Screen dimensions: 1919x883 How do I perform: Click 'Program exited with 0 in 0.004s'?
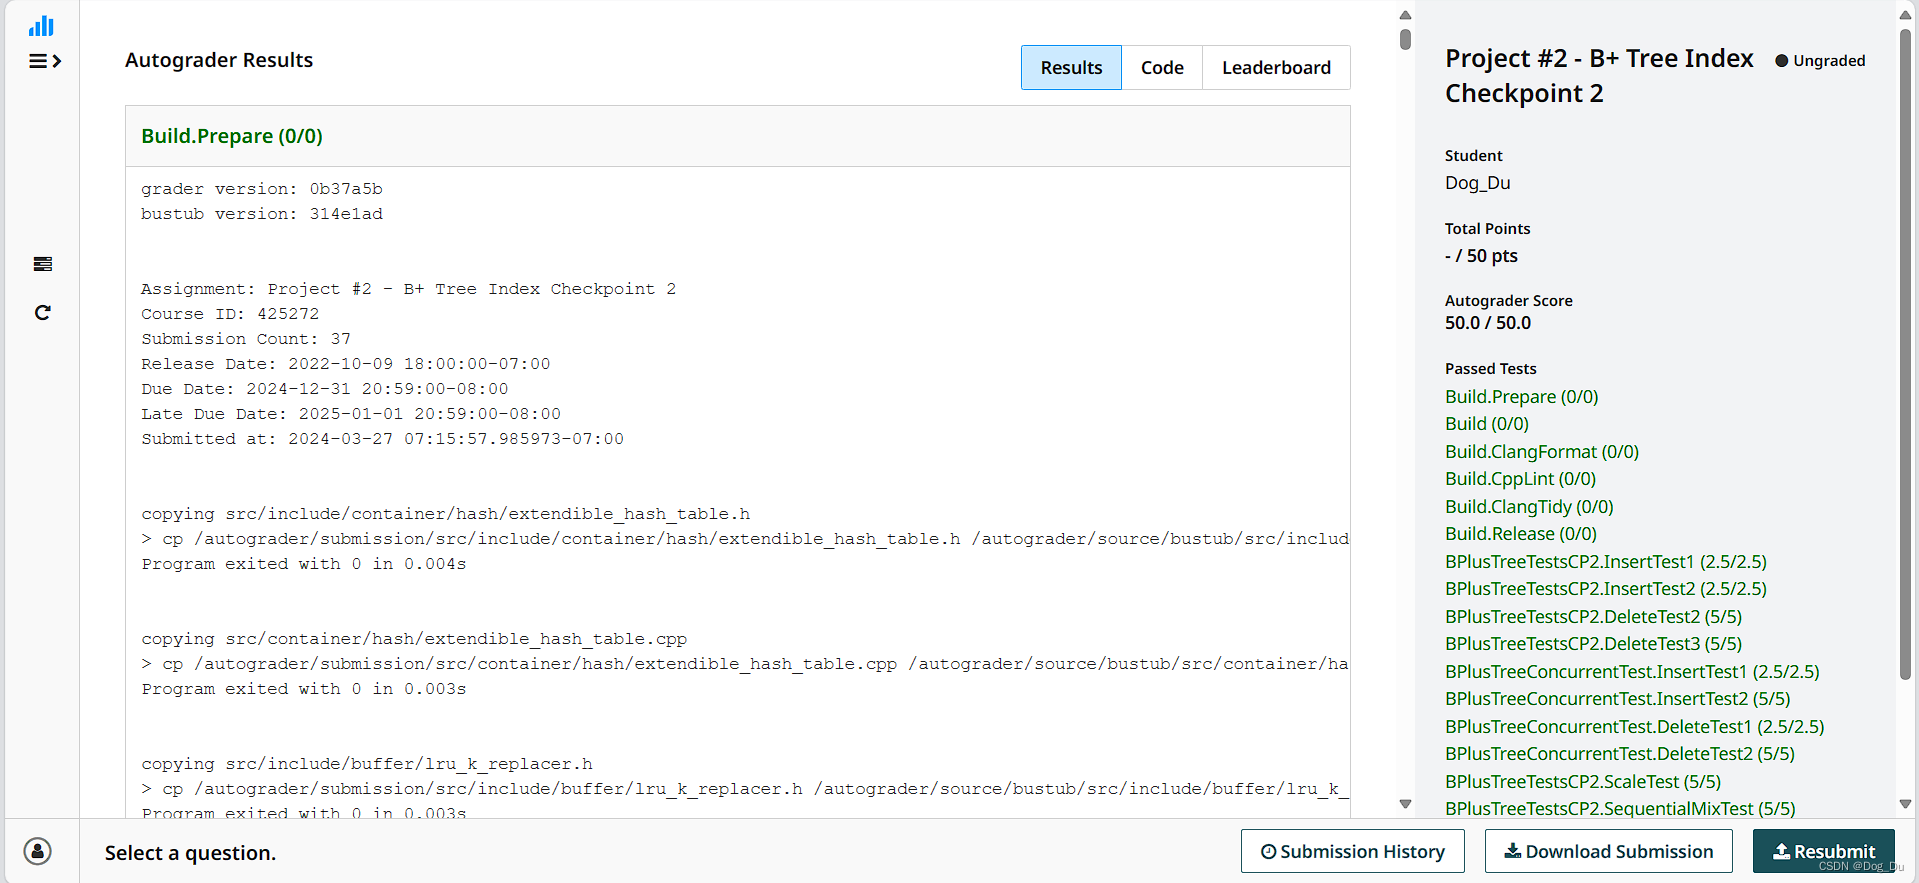click(304, 564)
